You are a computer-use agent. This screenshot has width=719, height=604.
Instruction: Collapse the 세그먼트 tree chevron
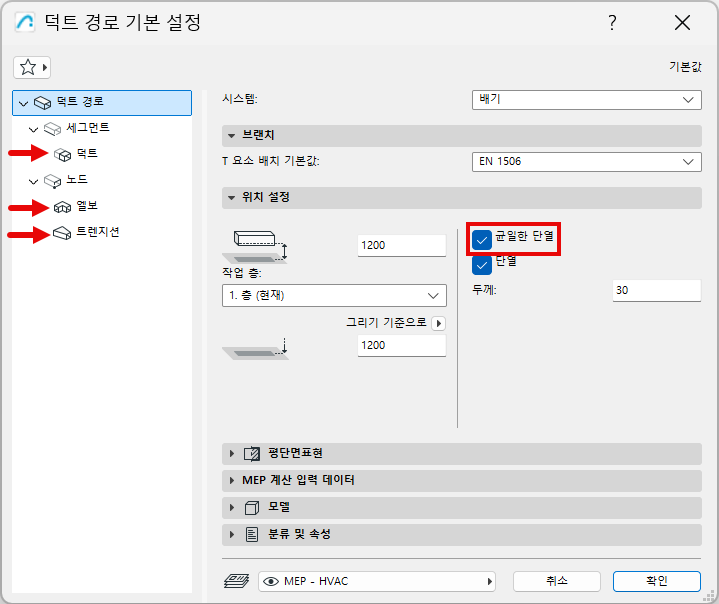(33, 130)
